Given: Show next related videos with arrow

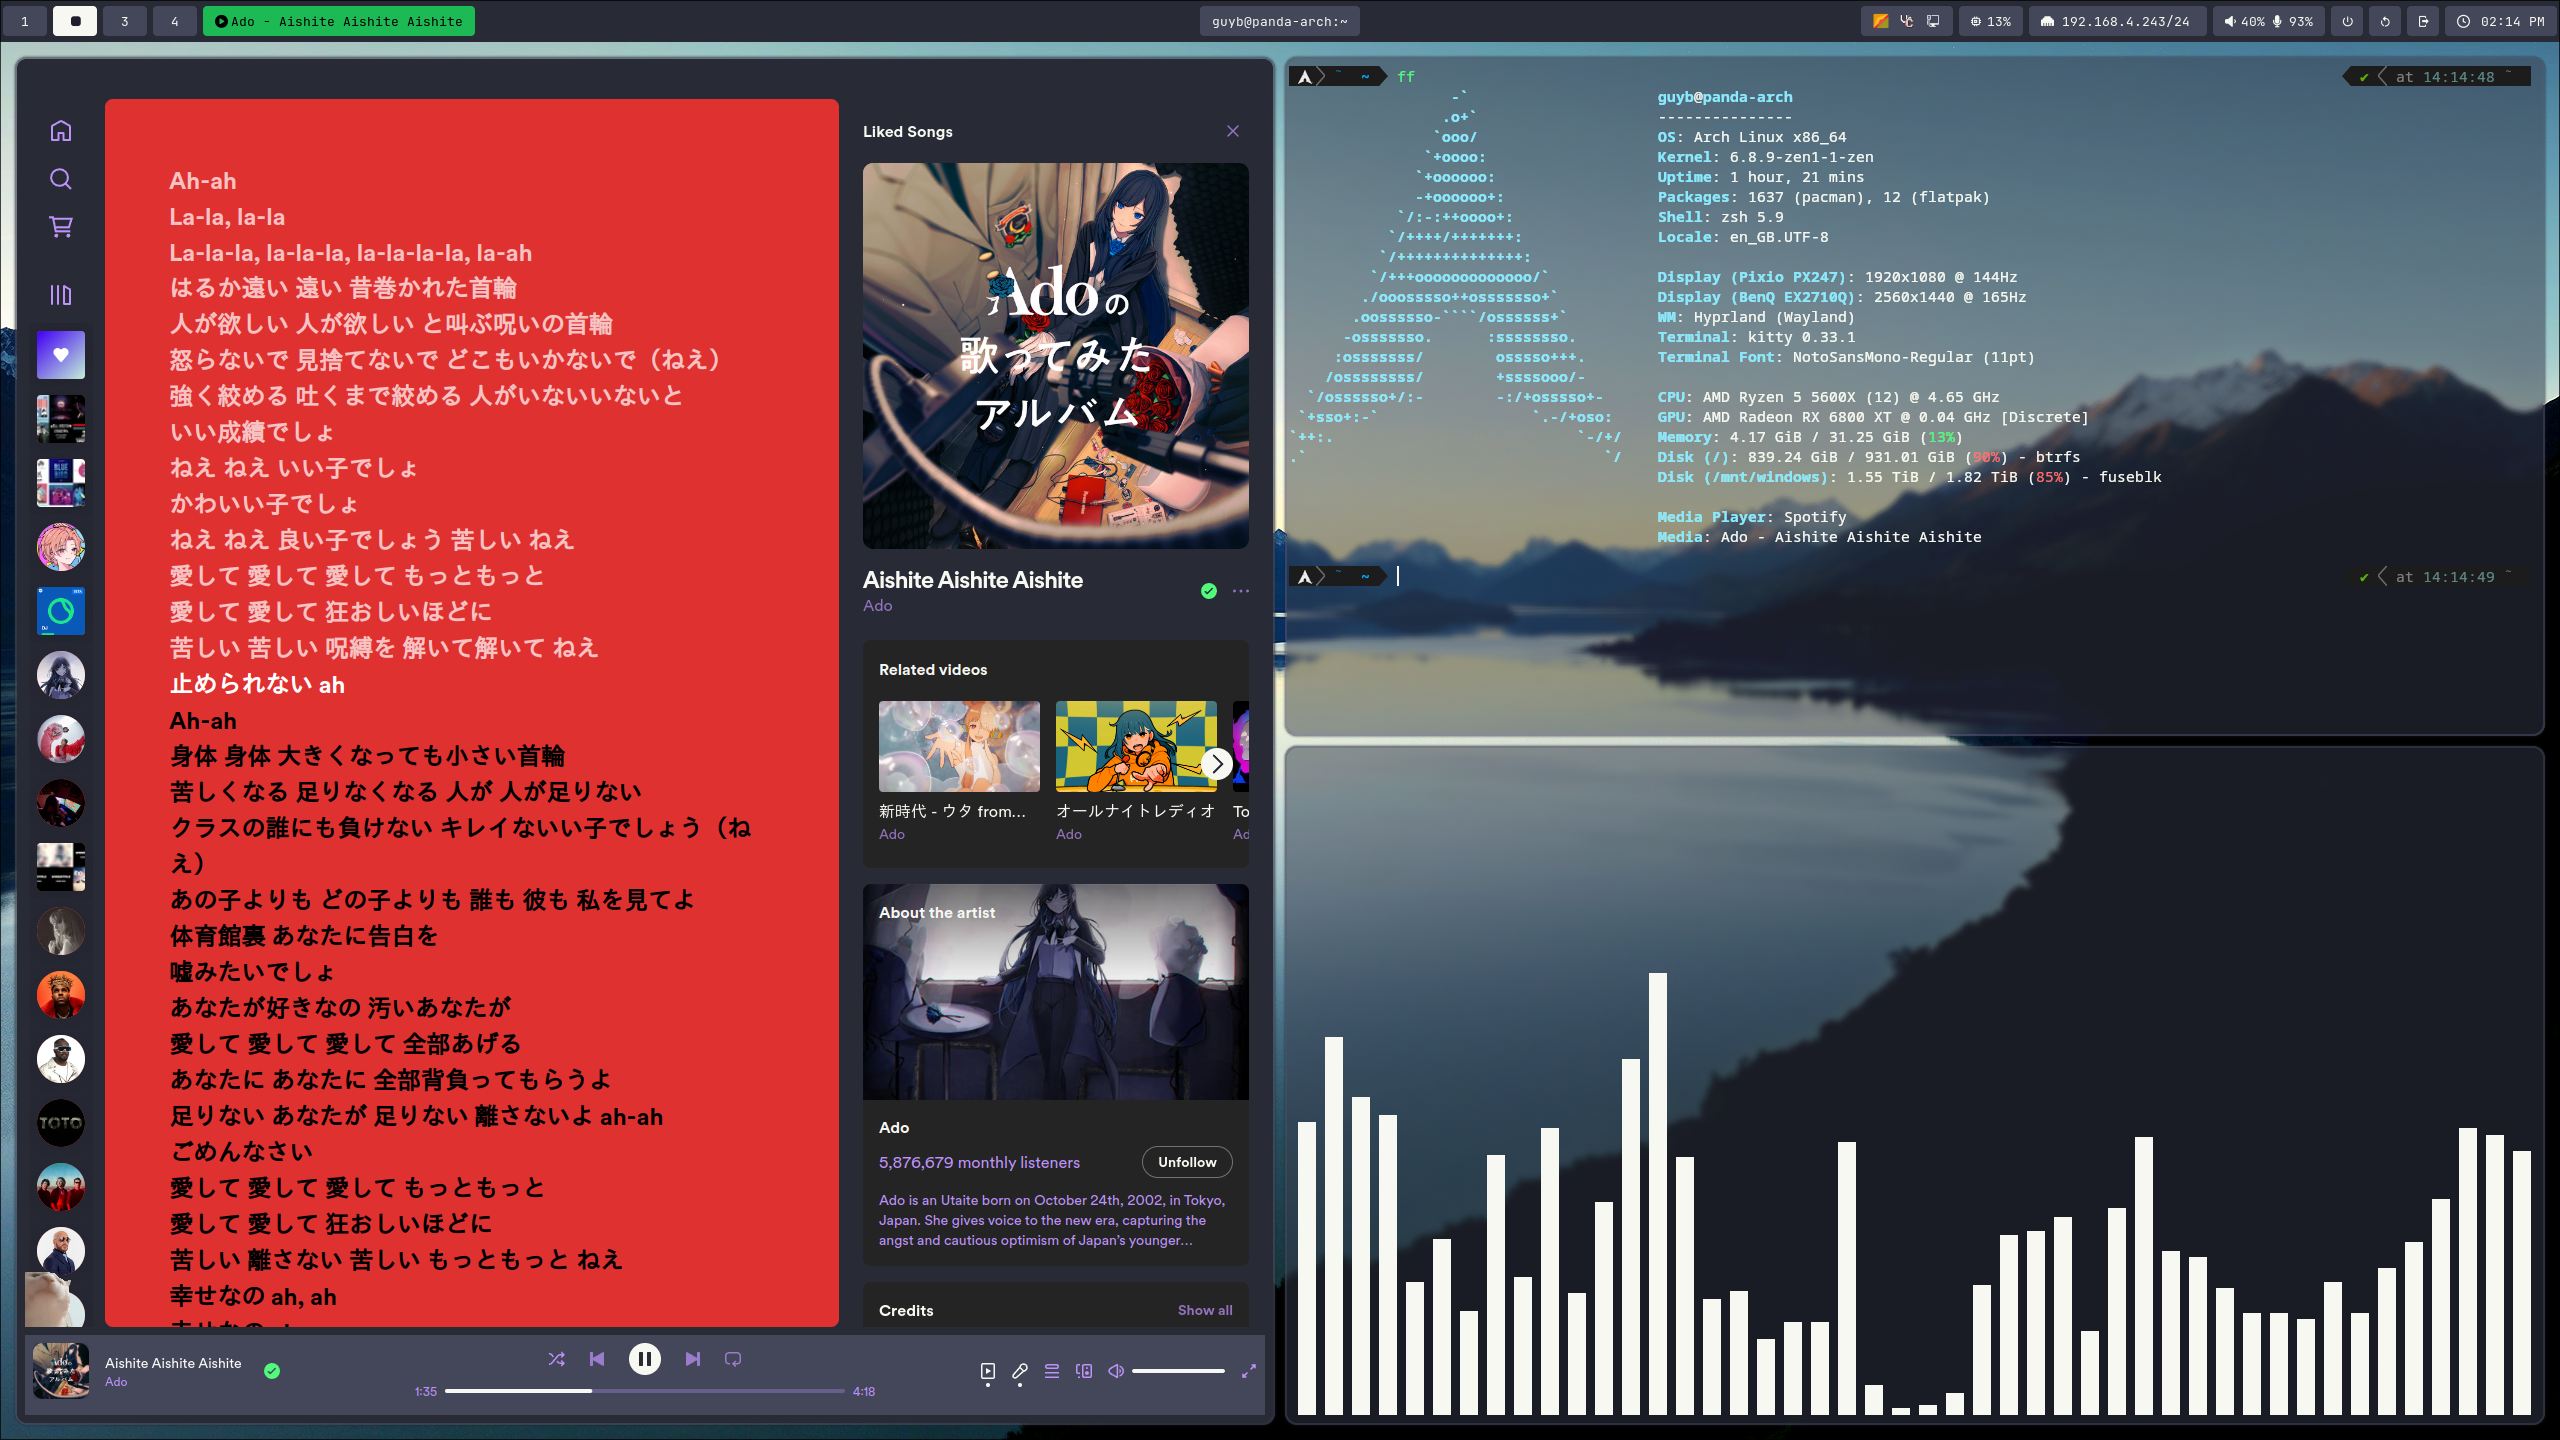Looking at the screenshot, I should [x=1217, y=764].
